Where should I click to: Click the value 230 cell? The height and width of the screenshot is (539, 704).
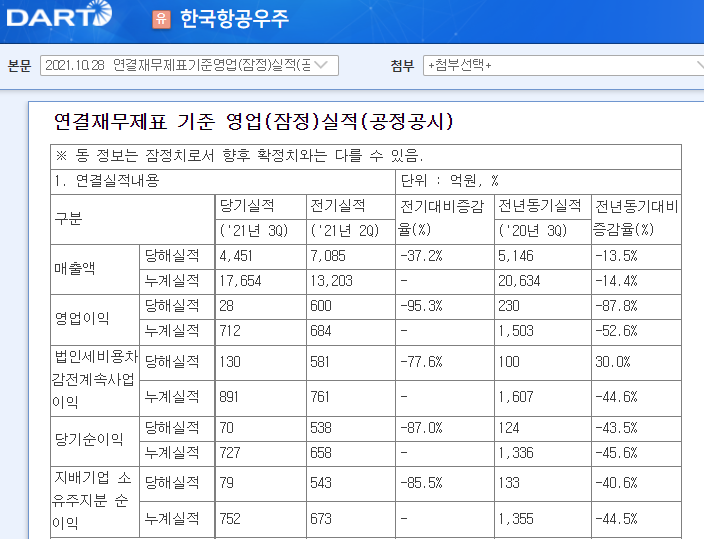coord(543,307)
